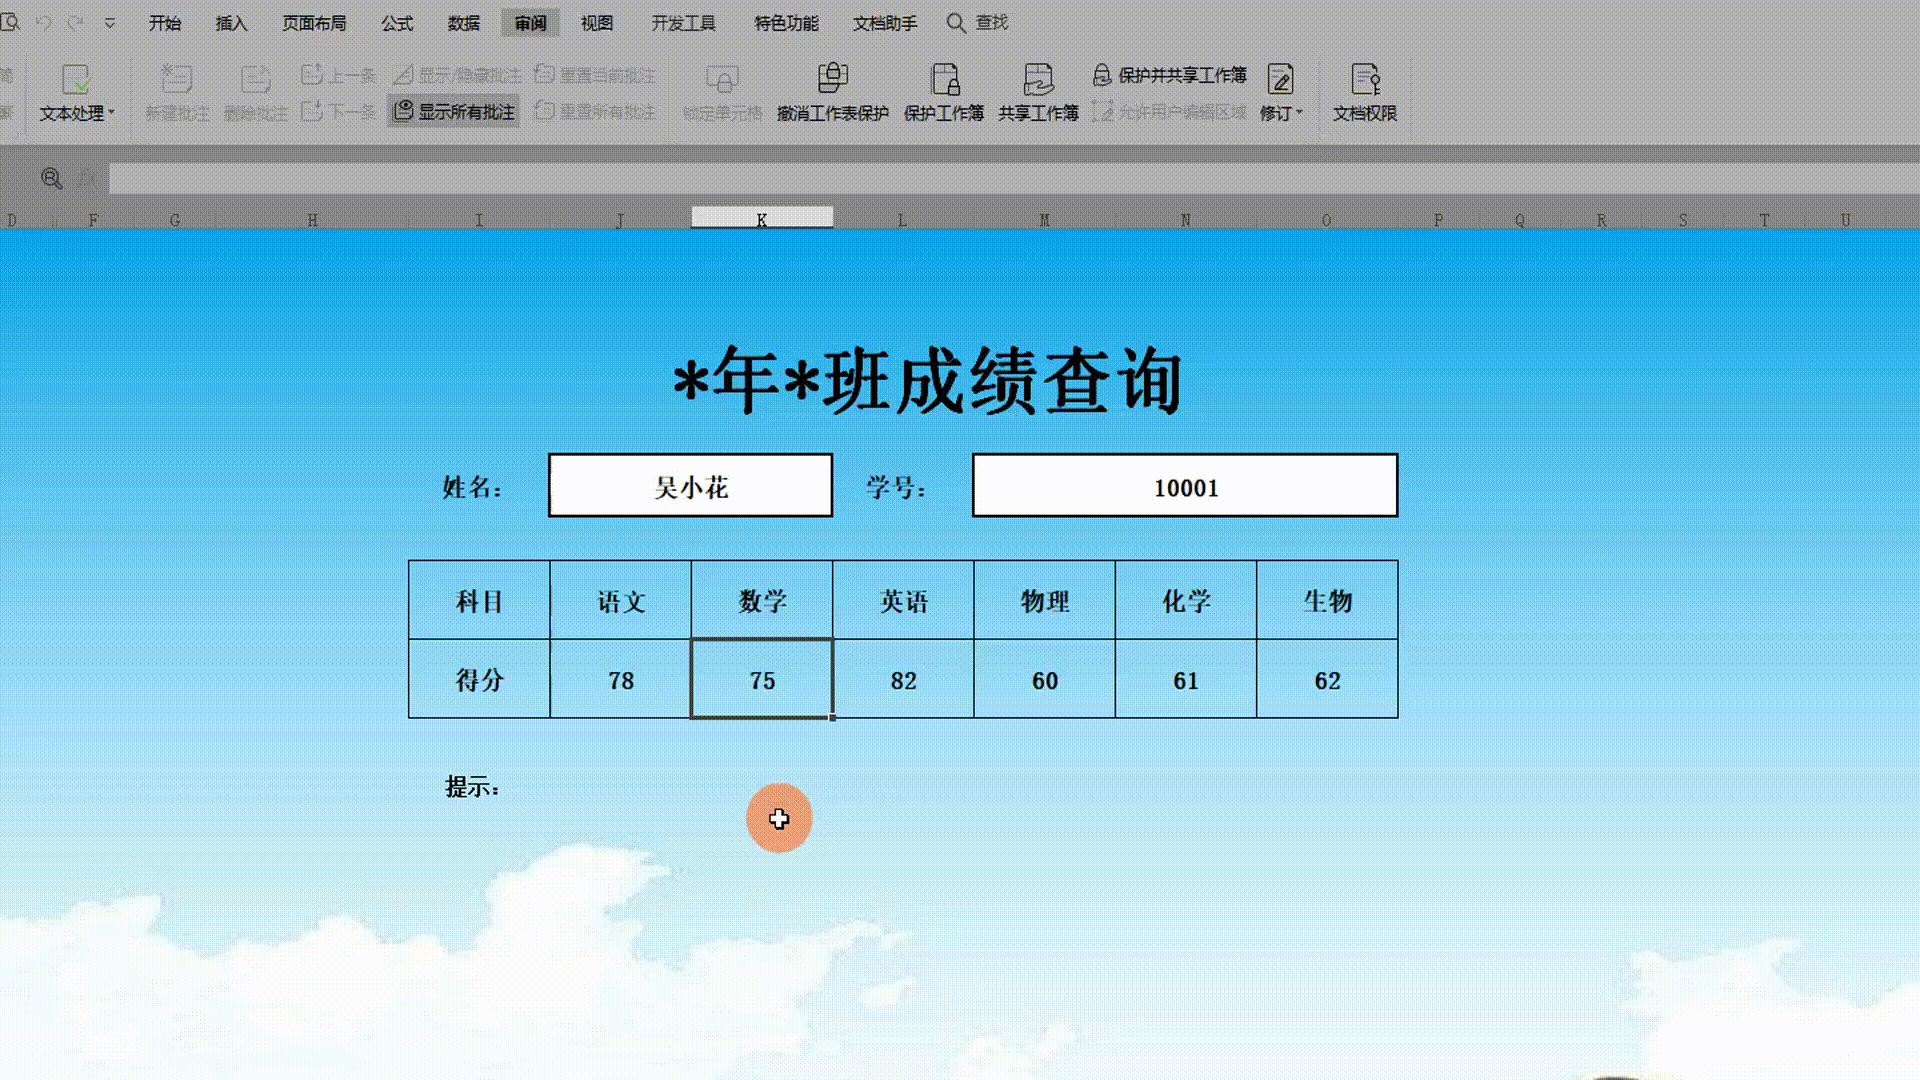Select the 得分 cell

point(479,679)
